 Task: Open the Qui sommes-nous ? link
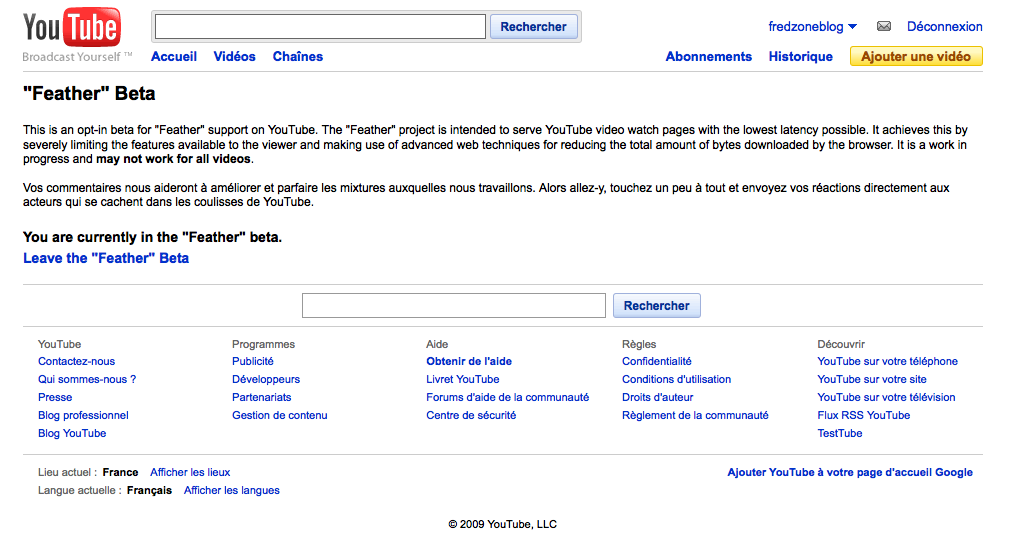click(x=87, y=380)
